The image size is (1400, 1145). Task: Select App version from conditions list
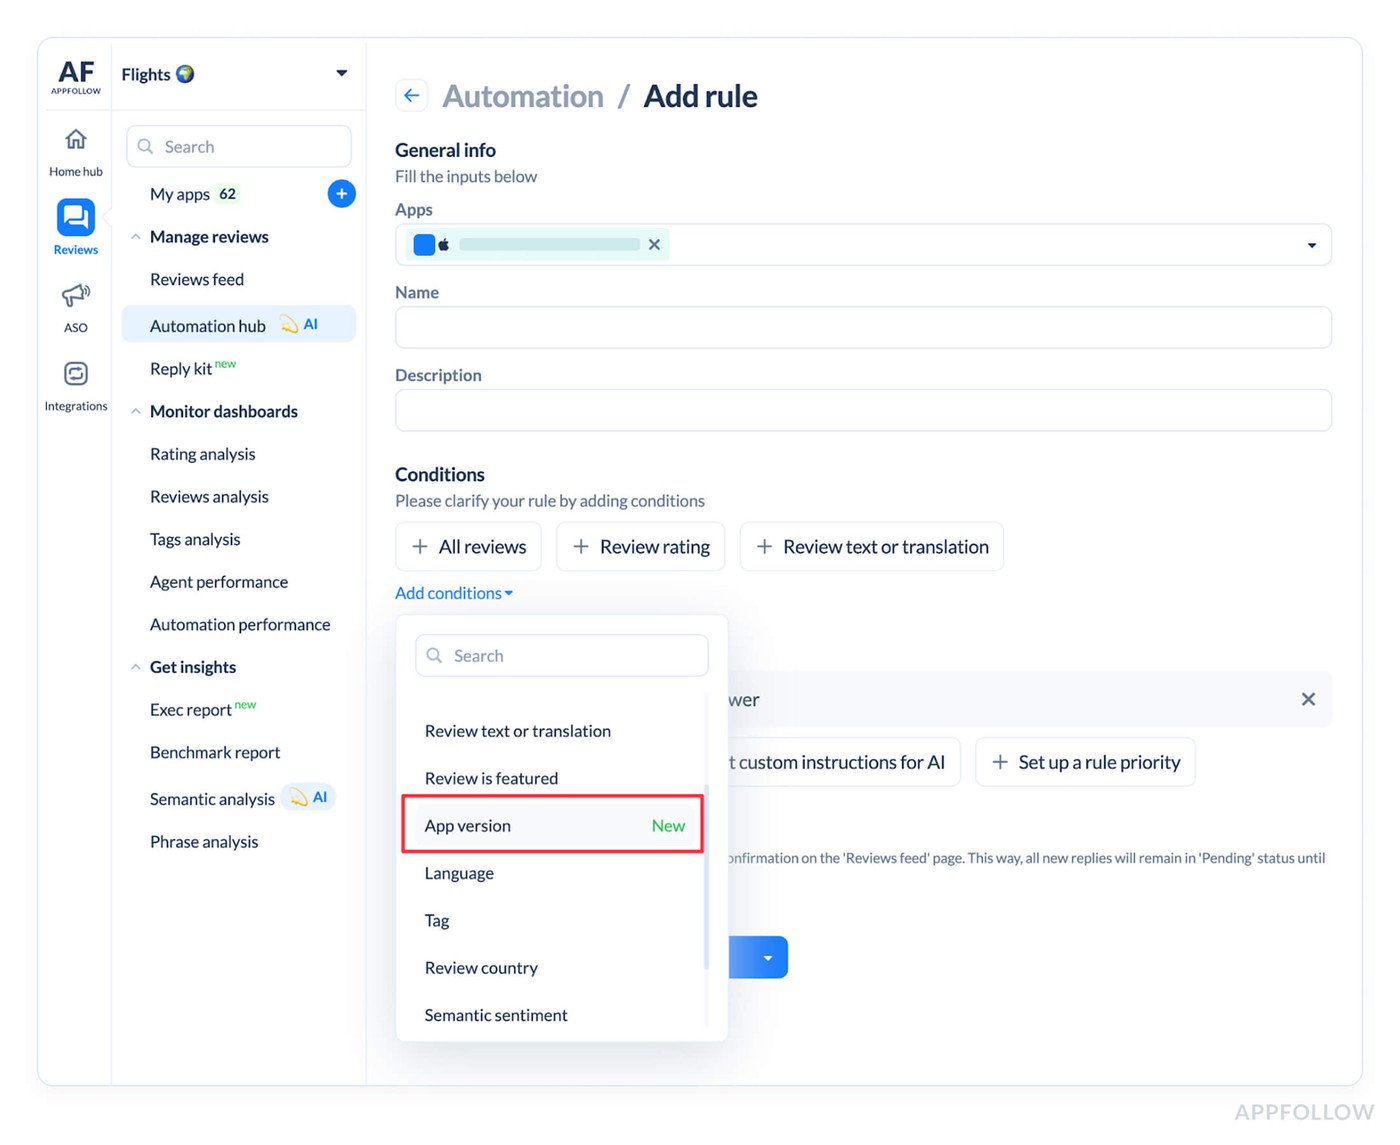coord(552,826)
